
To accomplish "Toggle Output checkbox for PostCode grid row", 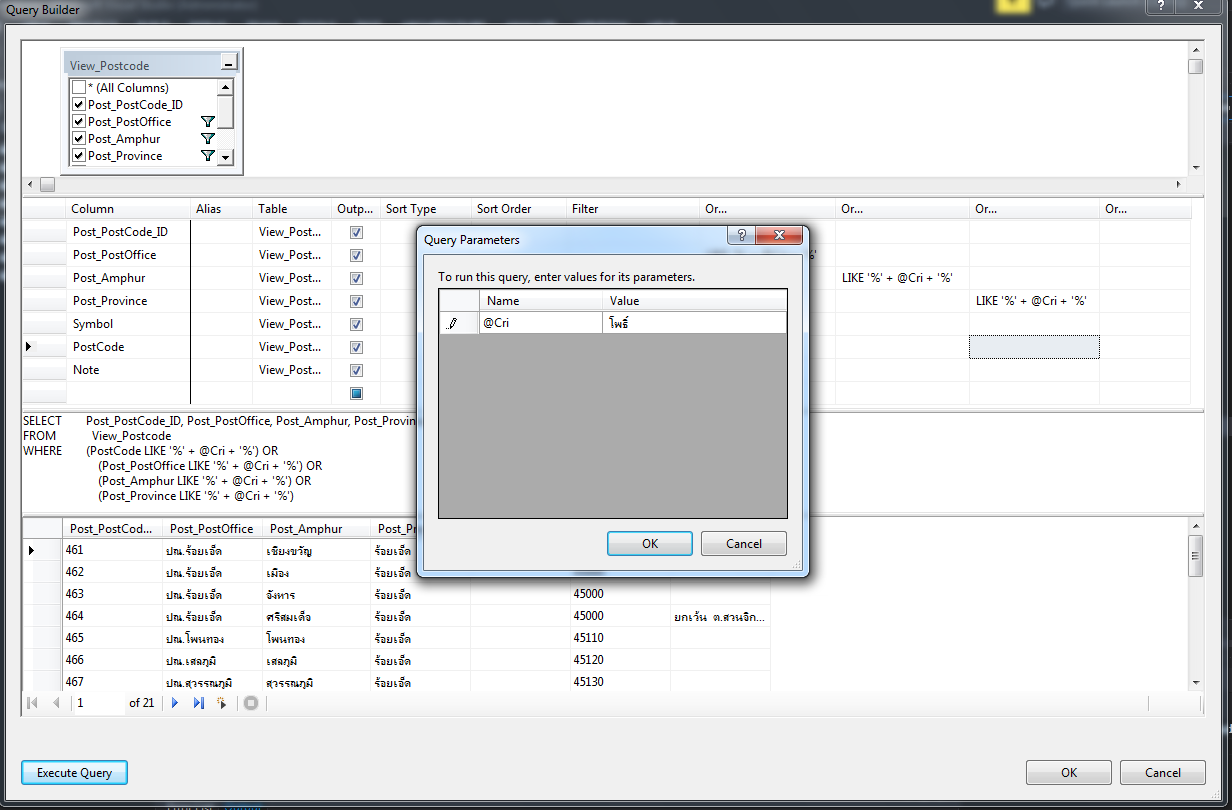I will pos(356,347).
